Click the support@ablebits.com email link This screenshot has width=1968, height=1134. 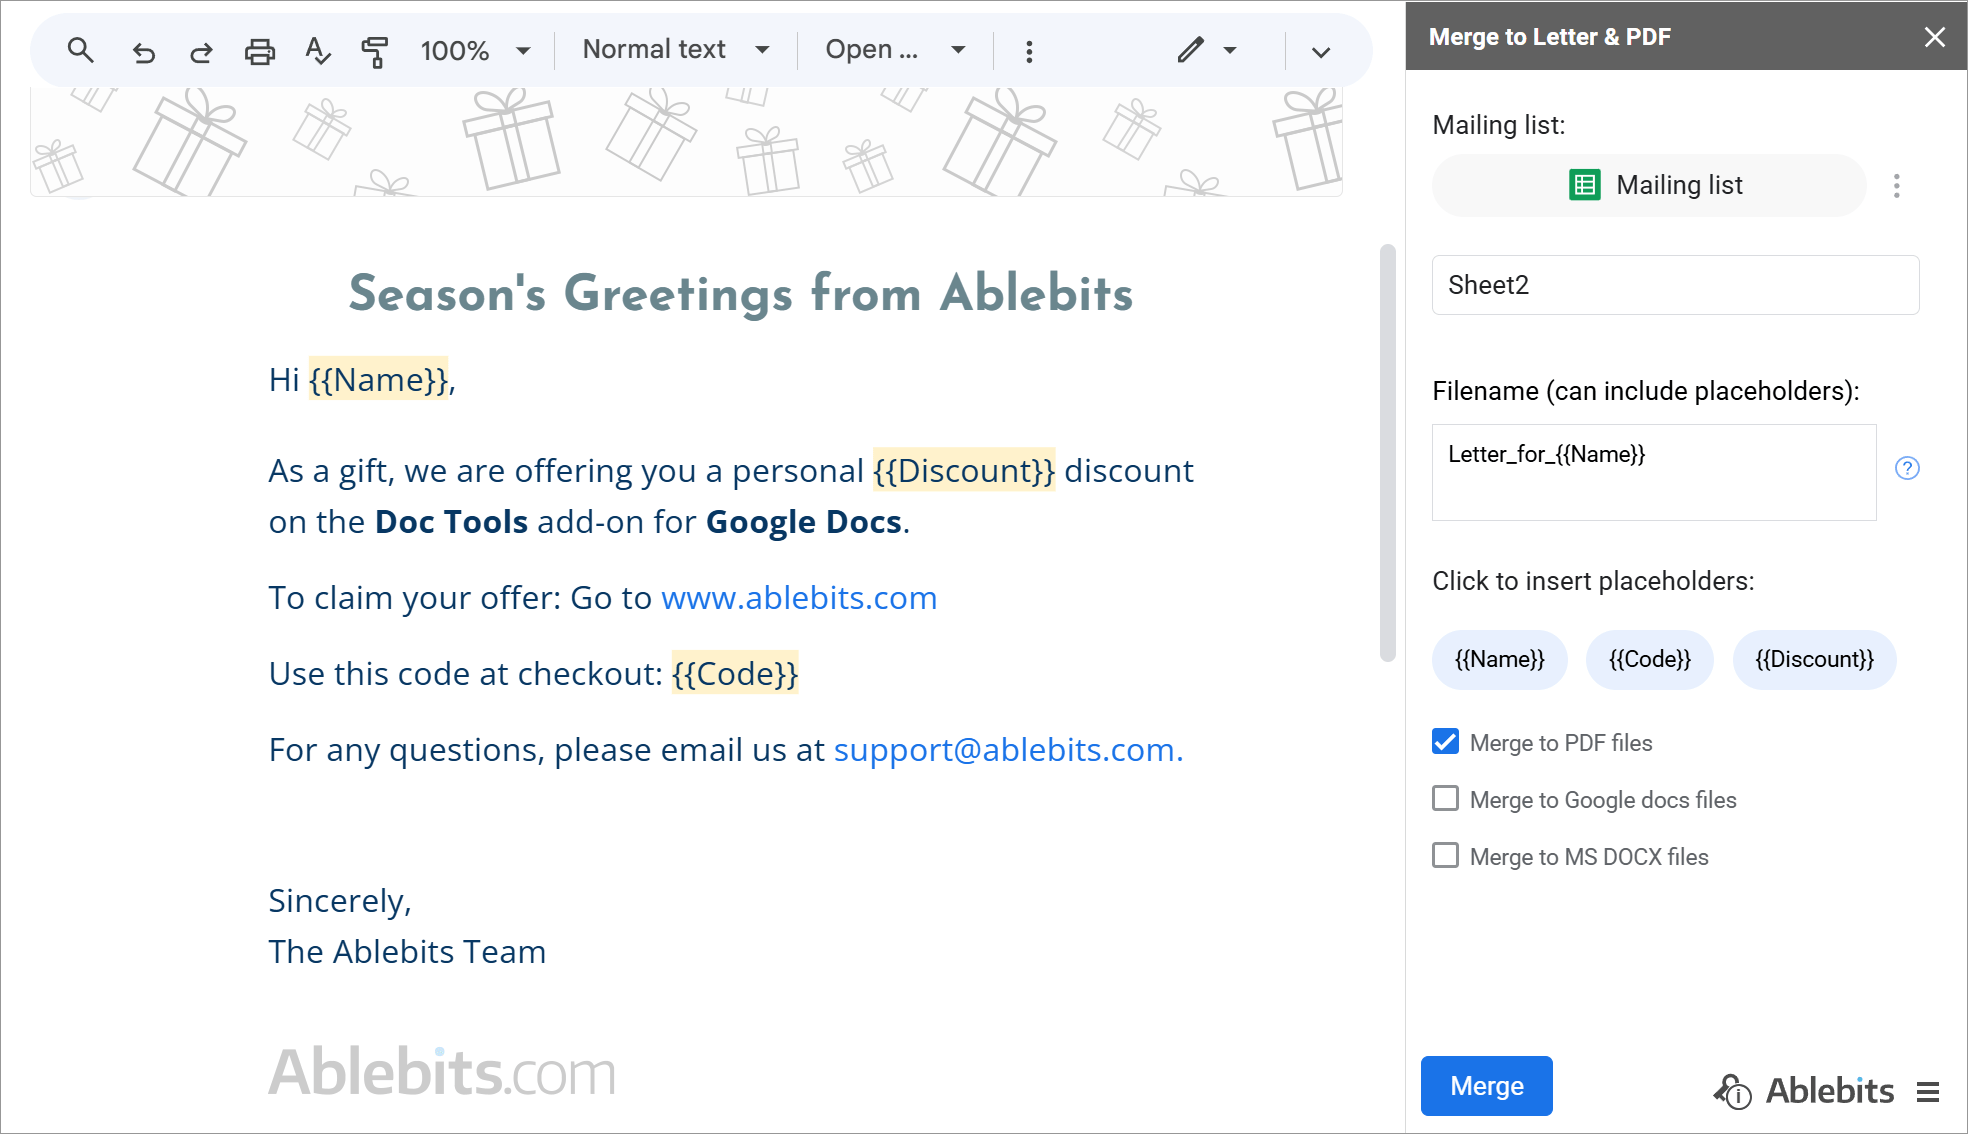(x=1008, y=750)
